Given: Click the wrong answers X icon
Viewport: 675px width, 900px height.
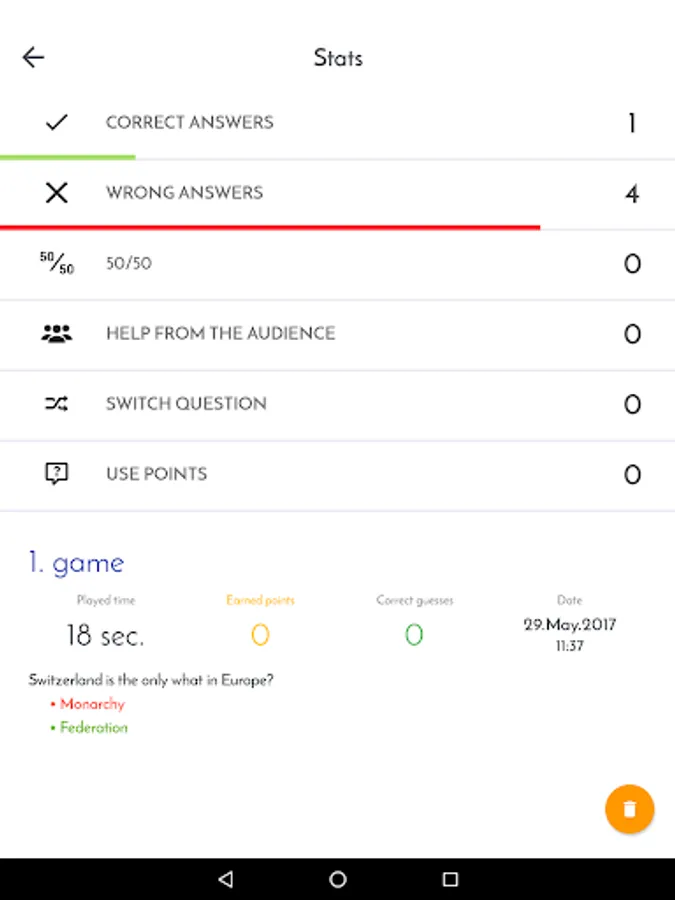Looking at the screenshot, I should click(x=57, y=193).
